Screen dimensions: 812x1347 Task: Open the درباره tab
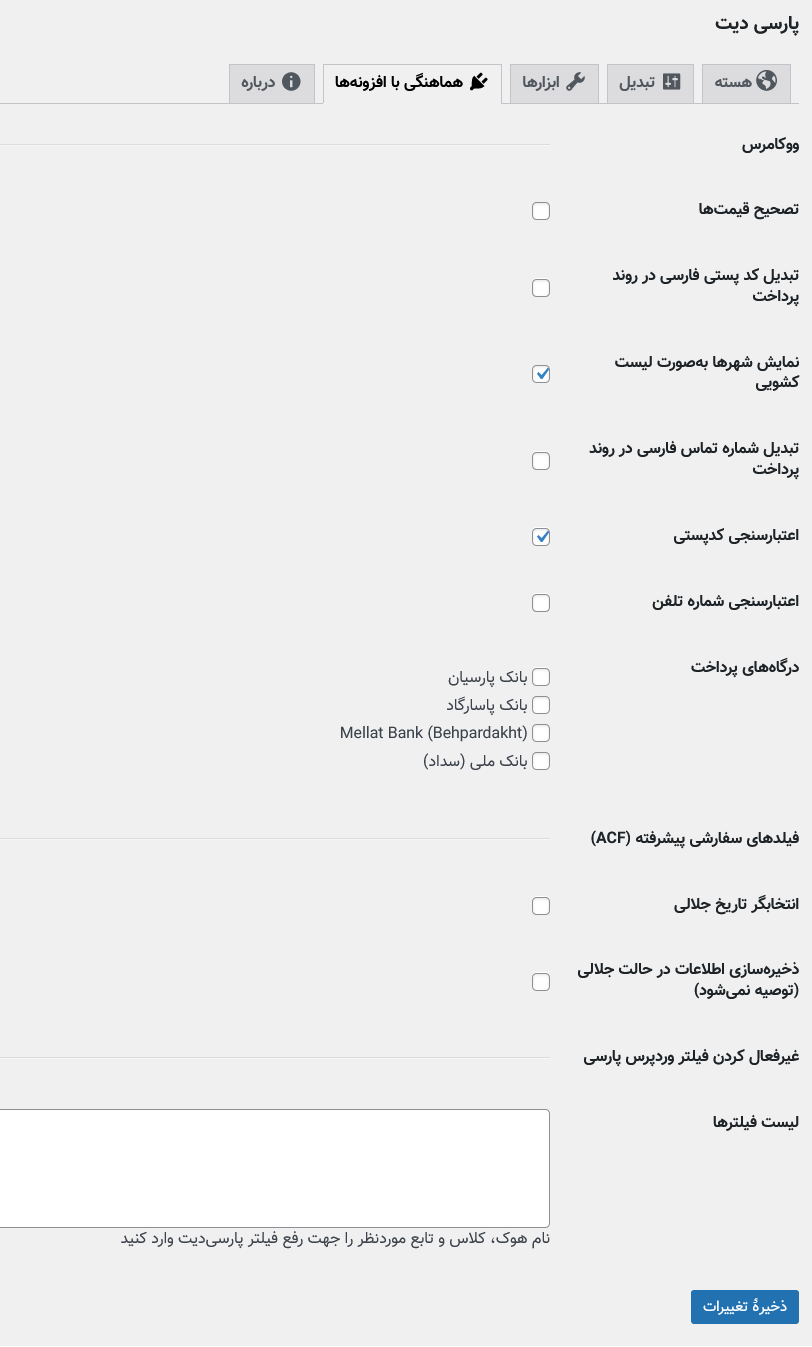point(266,83)
